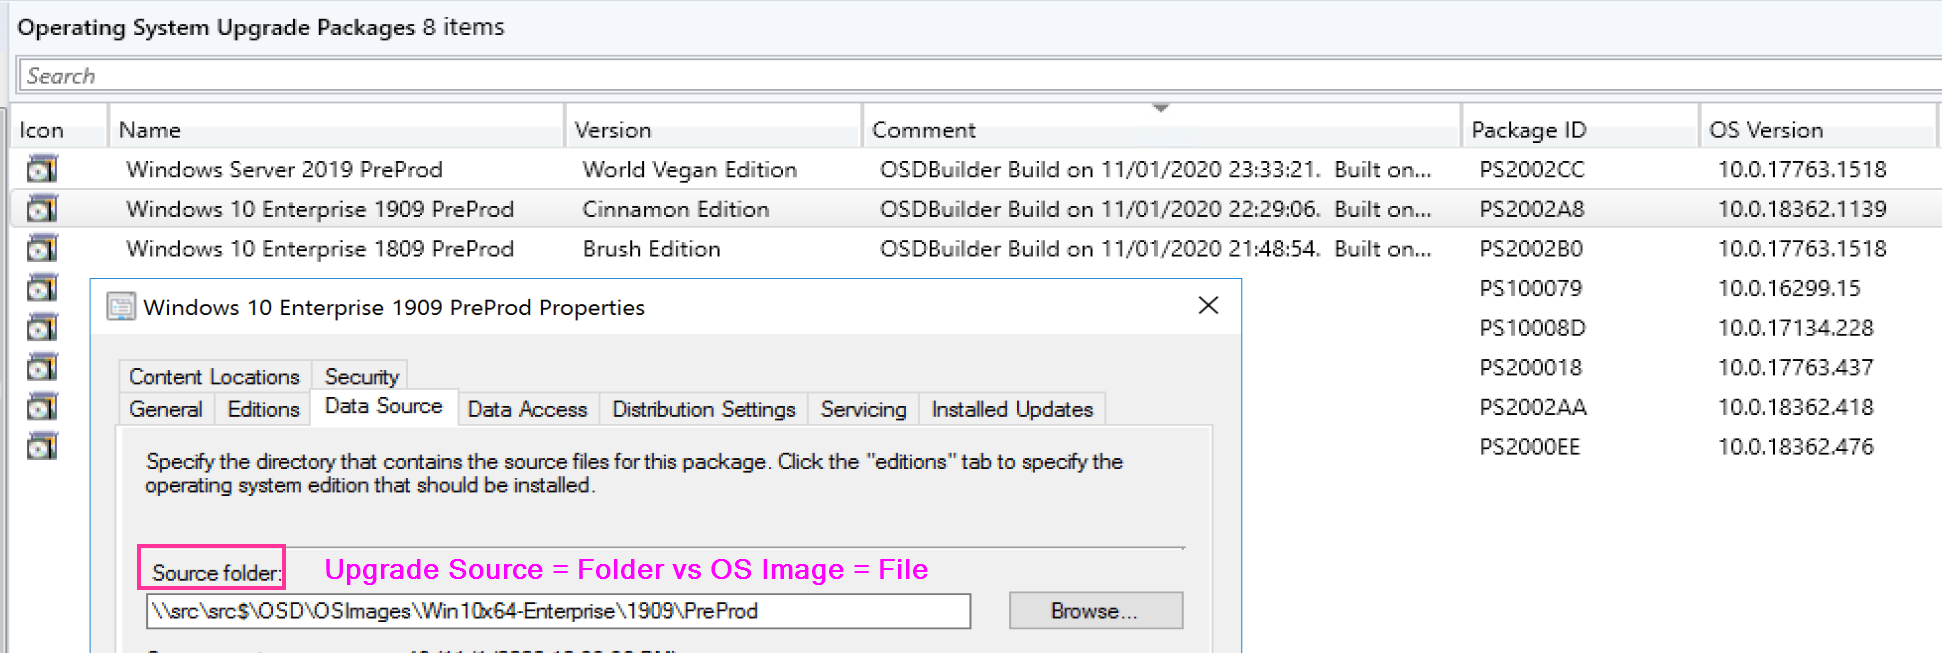Viewport: 1942px width, 653px height.
Task: Select the Security tab
Action: 360,376
